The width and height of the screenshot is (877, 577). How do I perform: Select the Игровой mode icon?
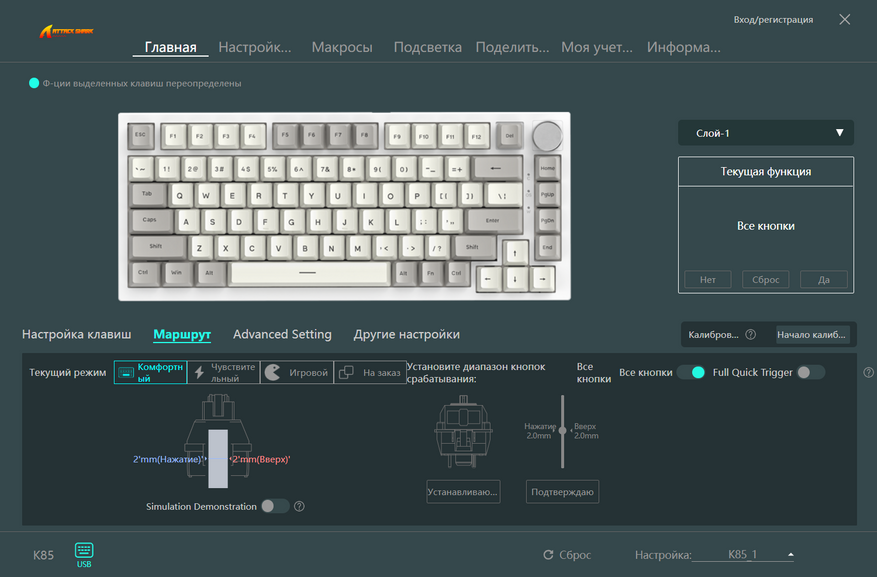[272, 372]
